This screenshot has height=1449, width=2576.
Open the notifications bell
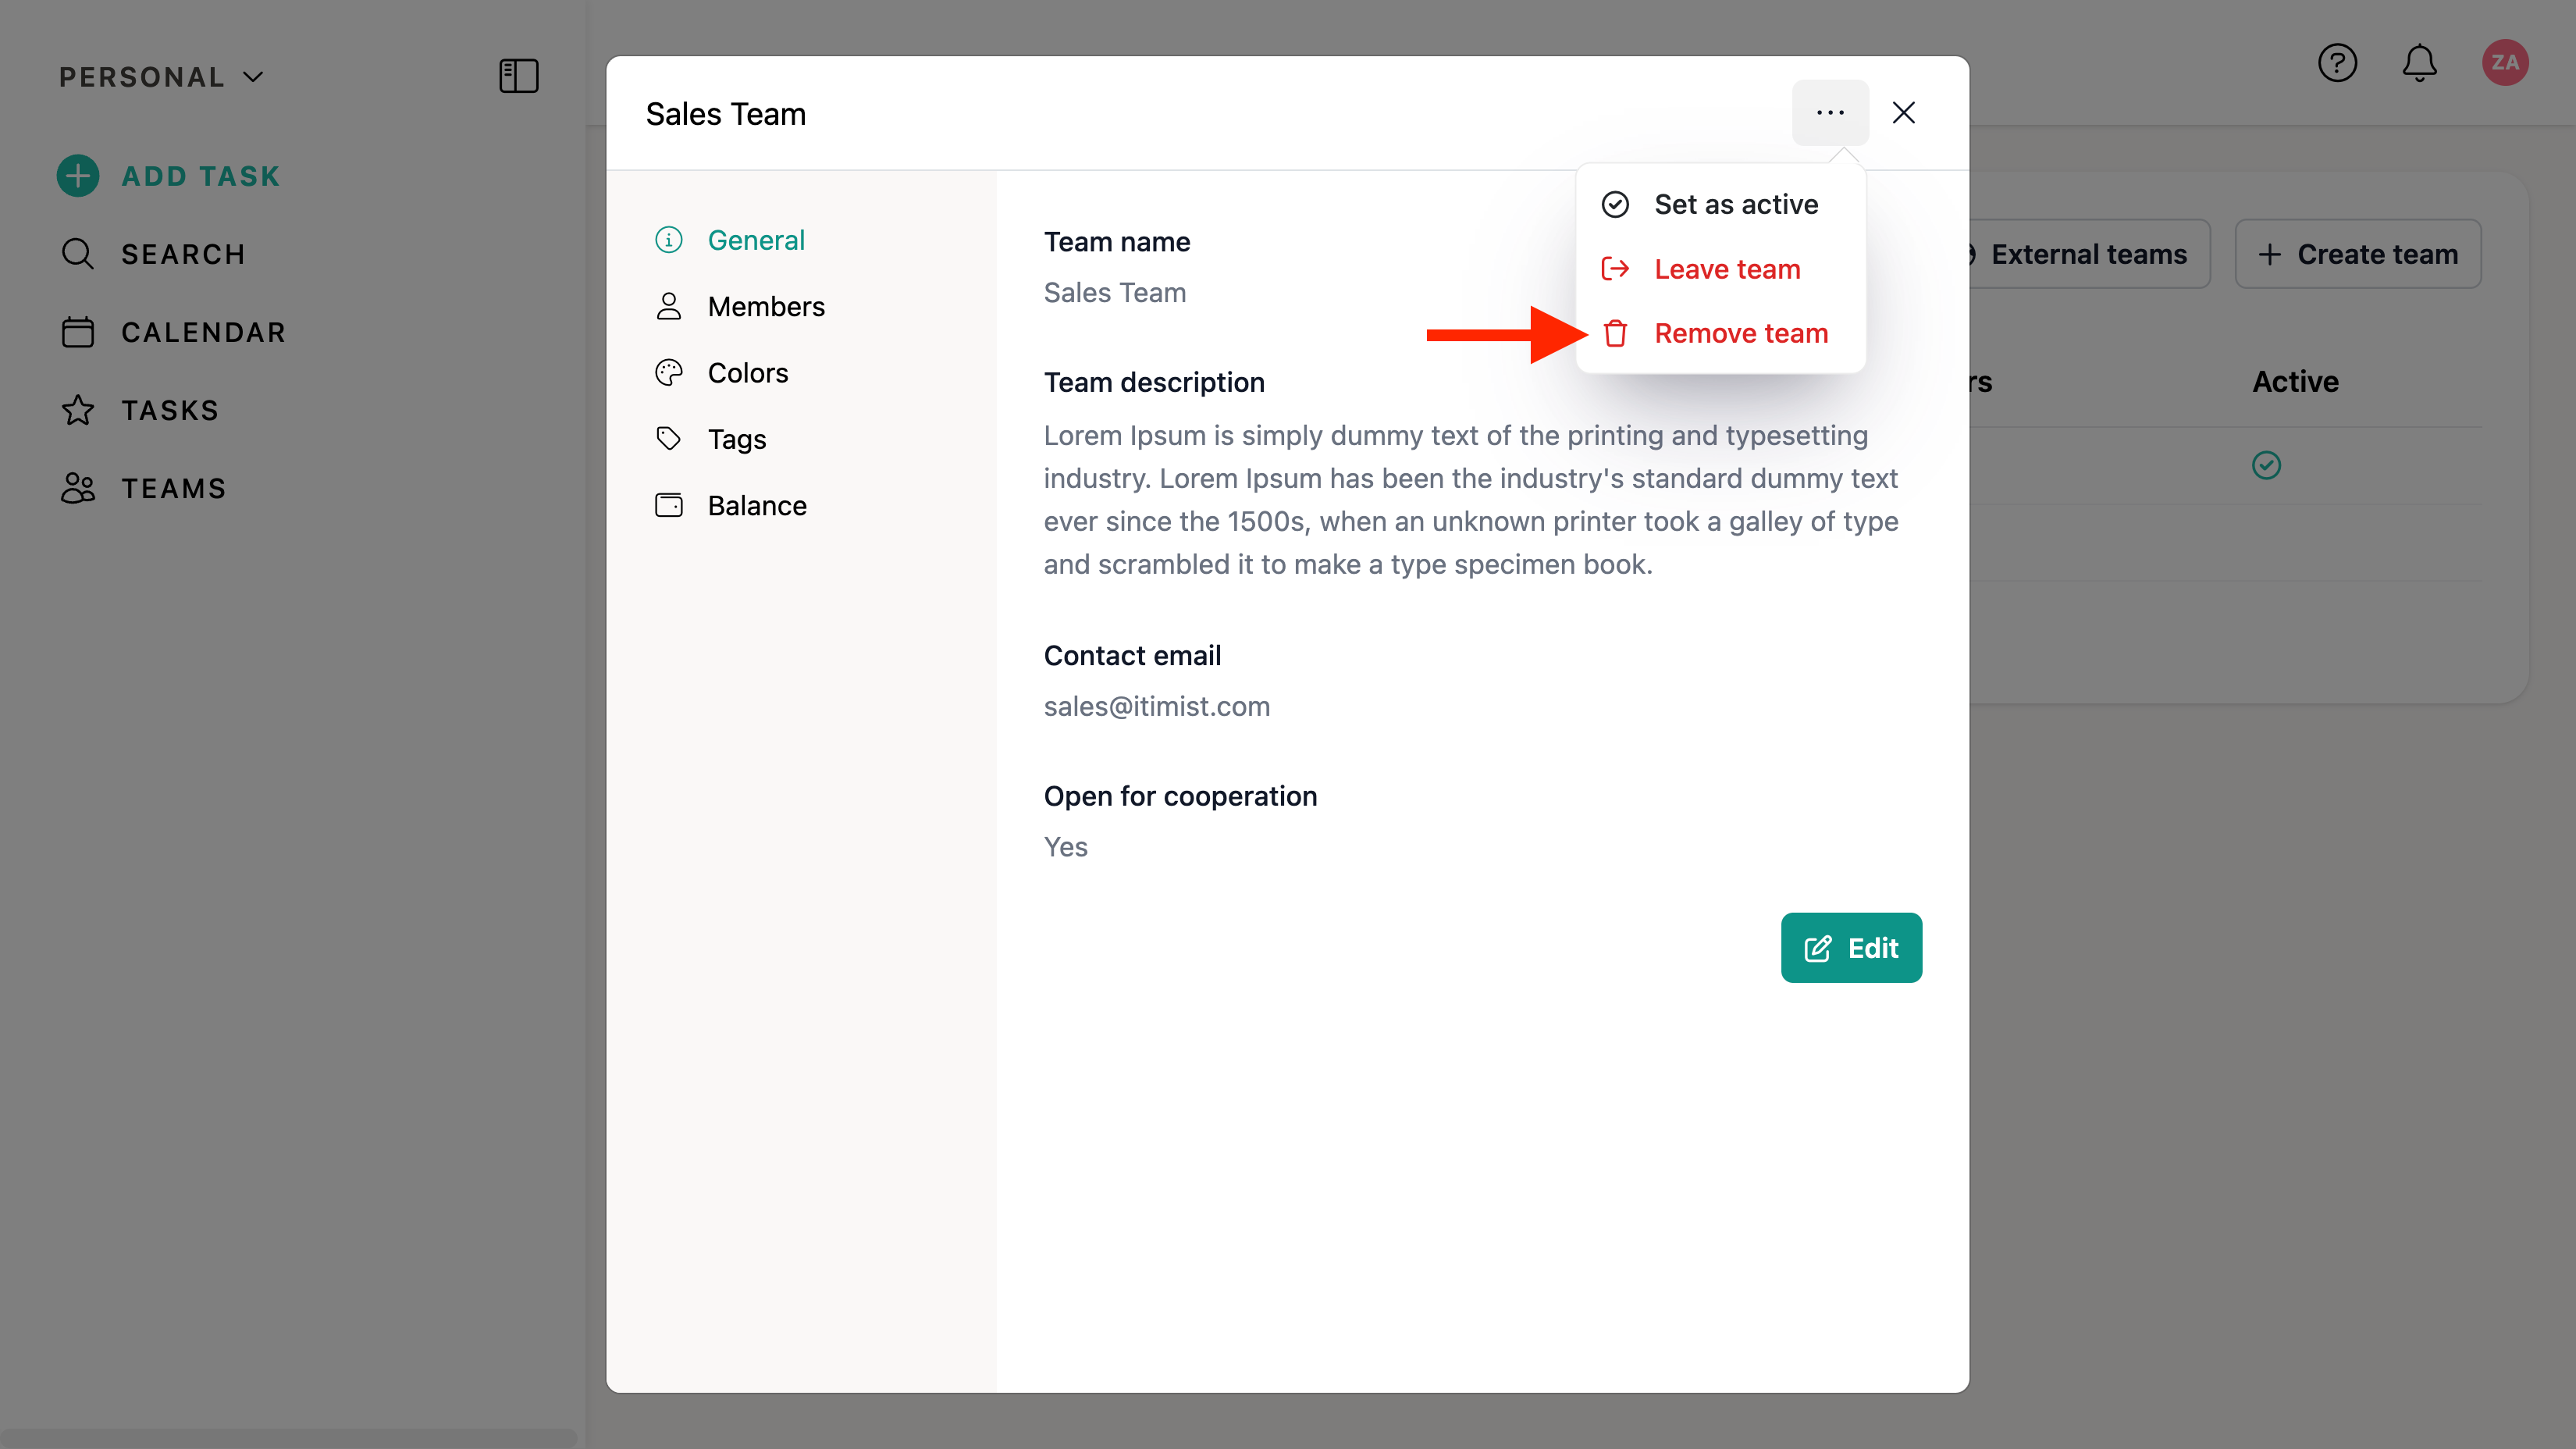point(2419,63)
